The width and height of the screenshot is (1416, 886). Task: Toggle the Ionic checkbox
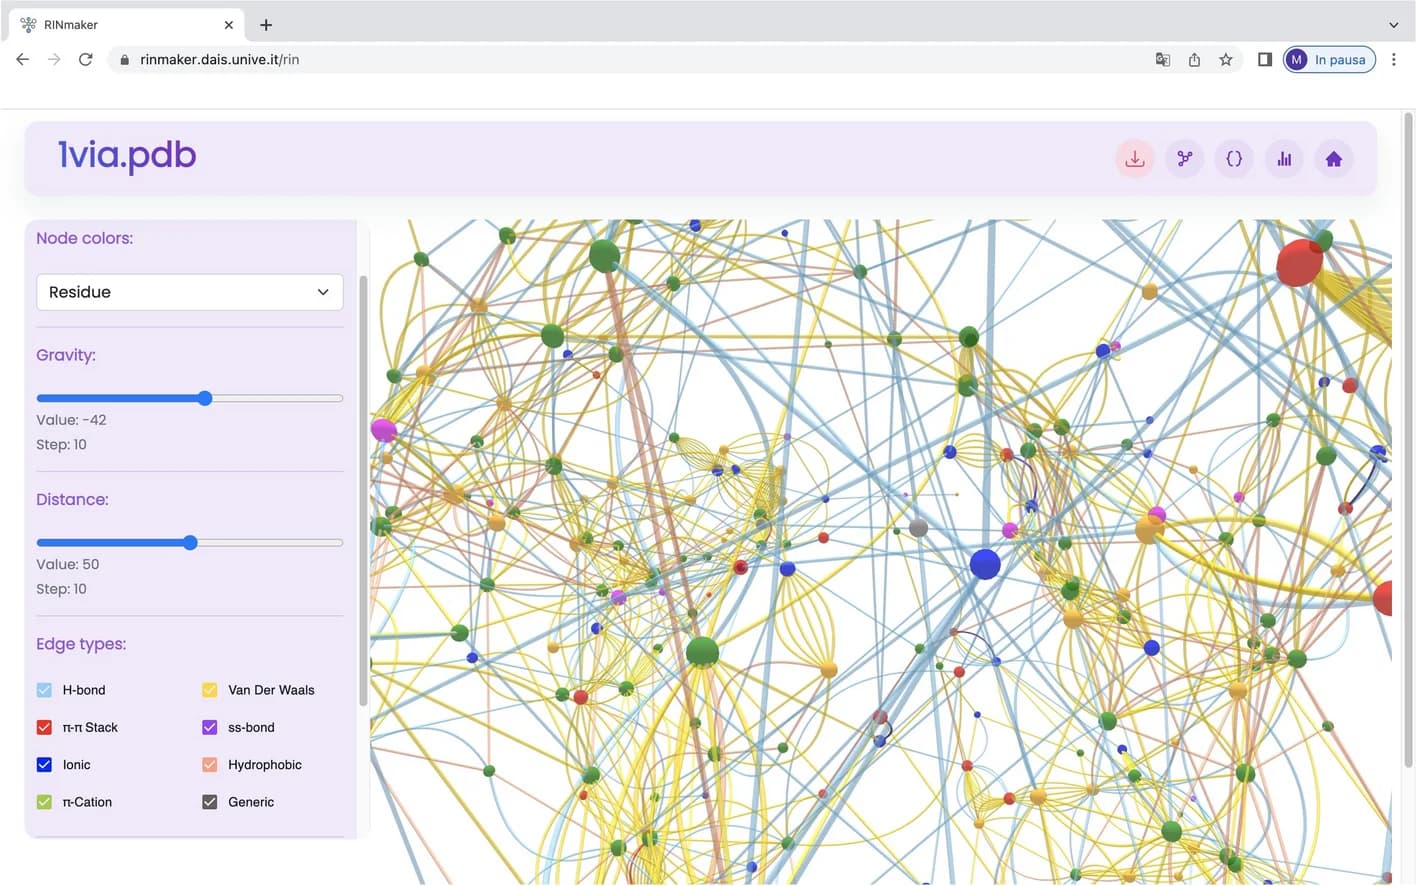click(44, 765)
